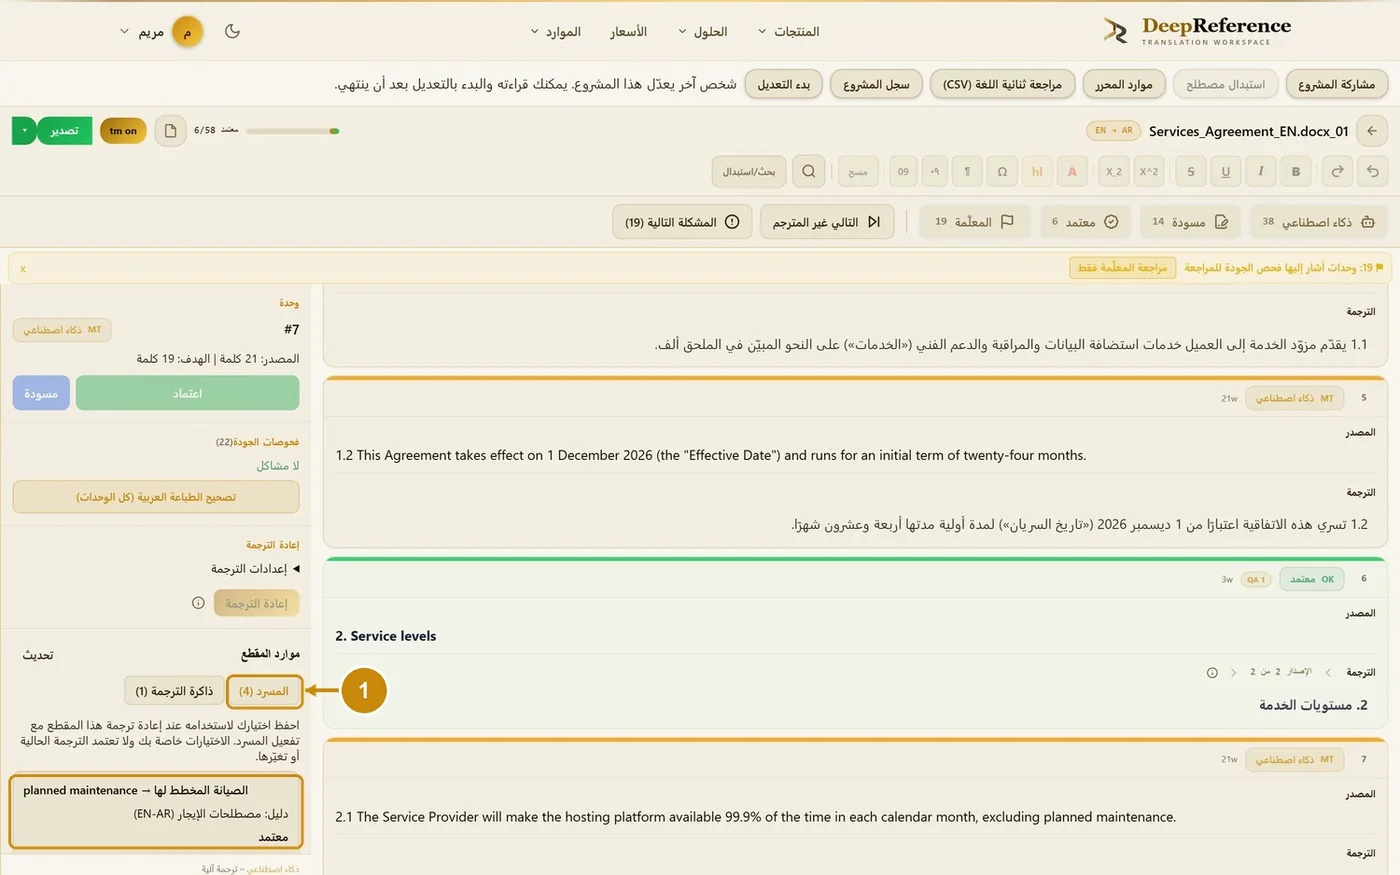The width and height of the screenshot is (1400, 875).
Task: Toggle the hl highlight button
Action: 1037,172
